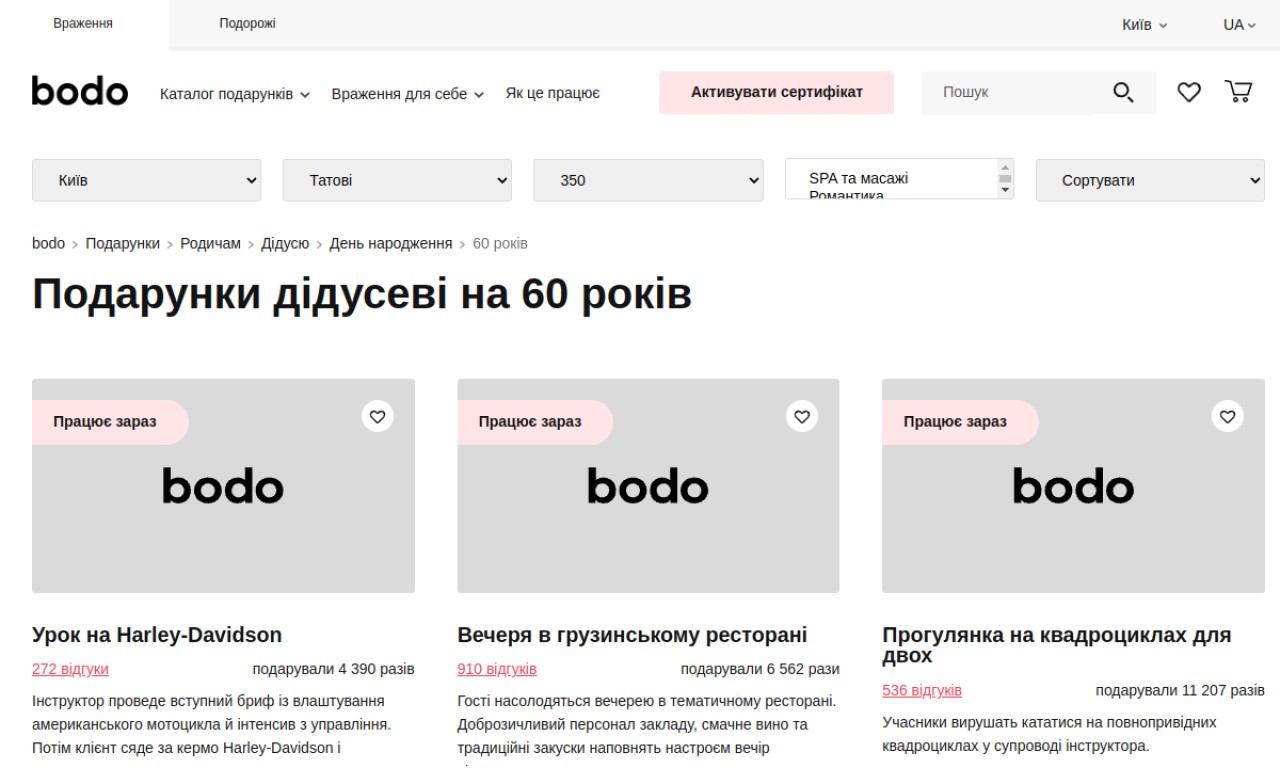Switch to the Враження tab

(x=83, y=24)
